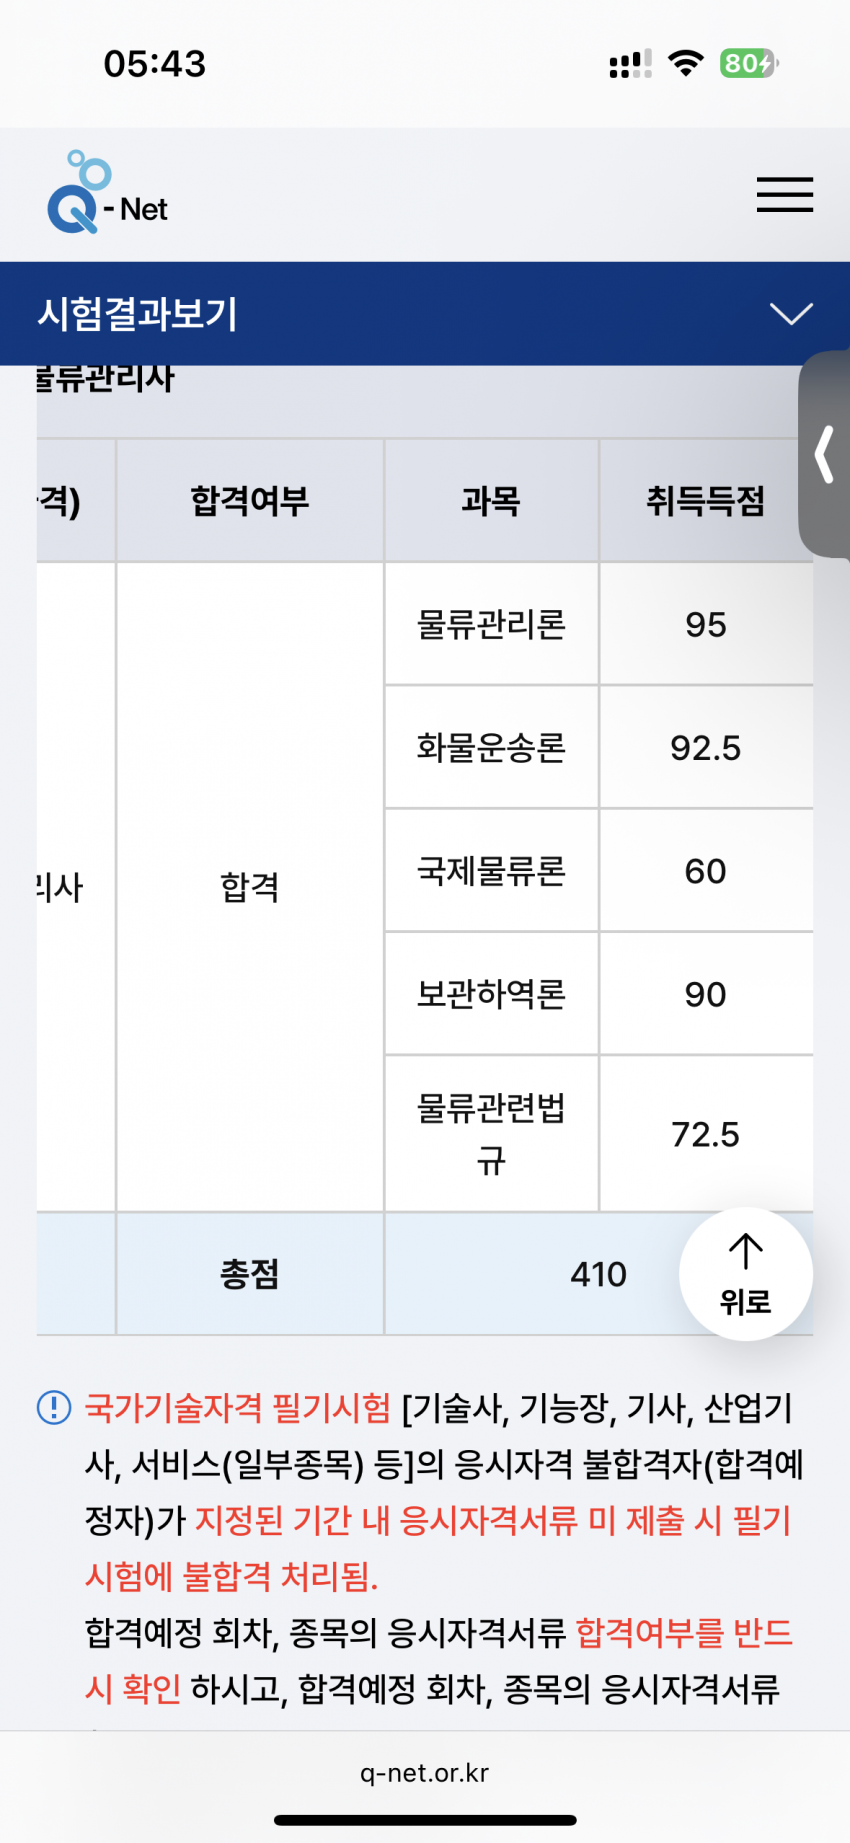Tap the cellular signal bars icon
Screen dimensions: 850x1843
630,64
